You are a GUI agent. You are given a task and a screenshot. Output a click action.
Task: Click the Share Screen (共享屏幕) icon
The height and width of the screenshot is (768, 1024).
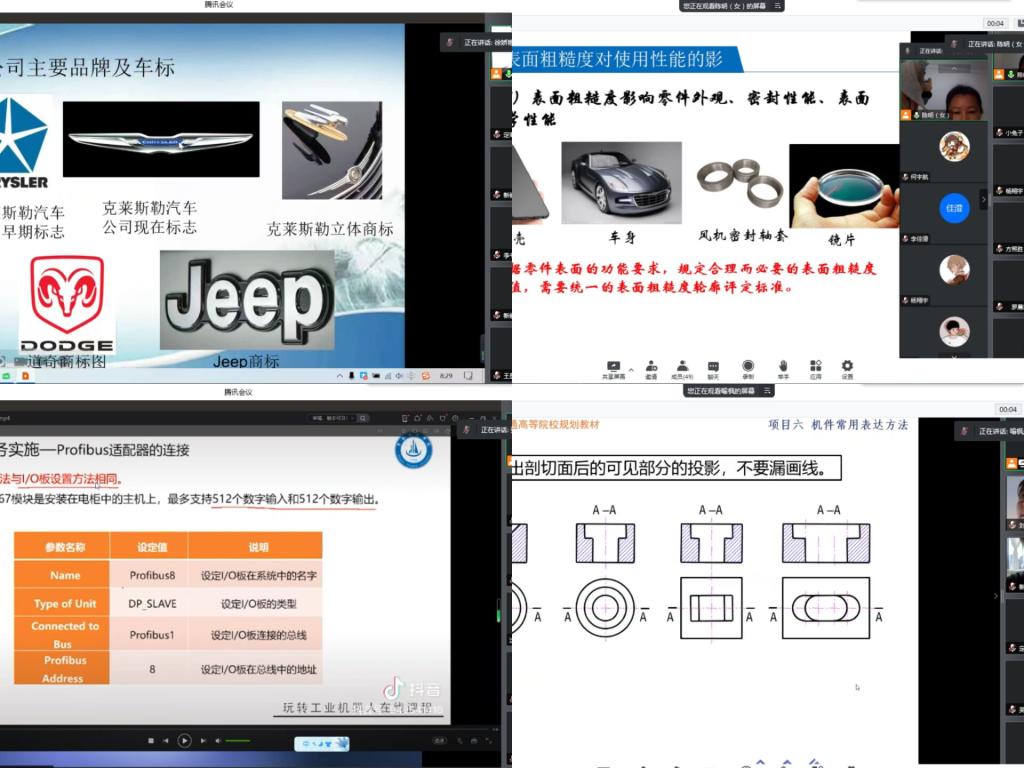click(x=613, y=366)
